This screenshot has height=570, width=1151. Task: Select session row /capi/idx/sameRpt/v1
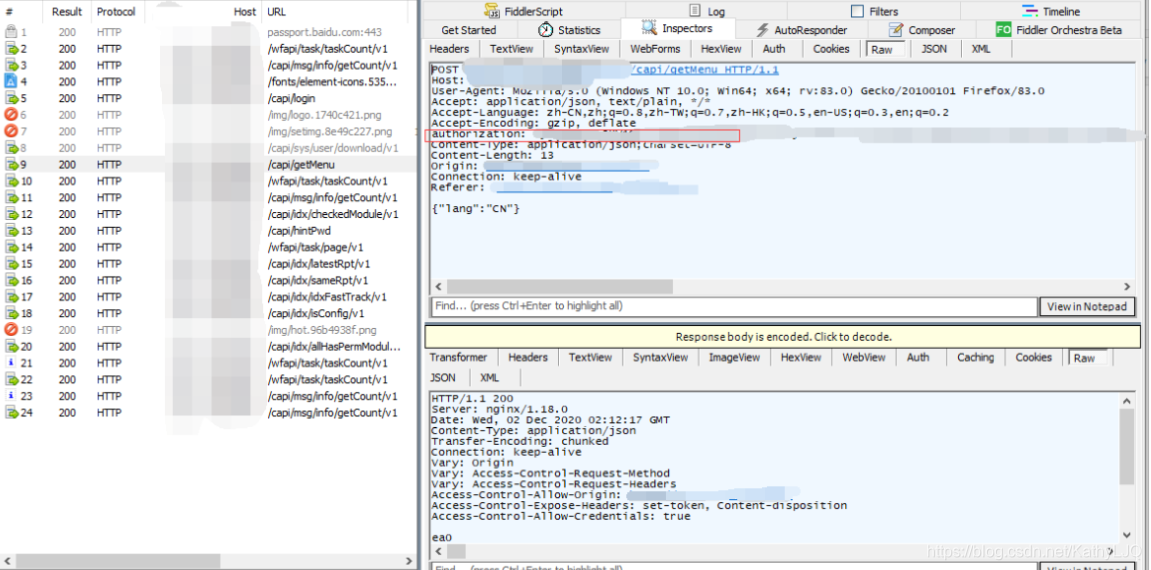pos(208,280)
